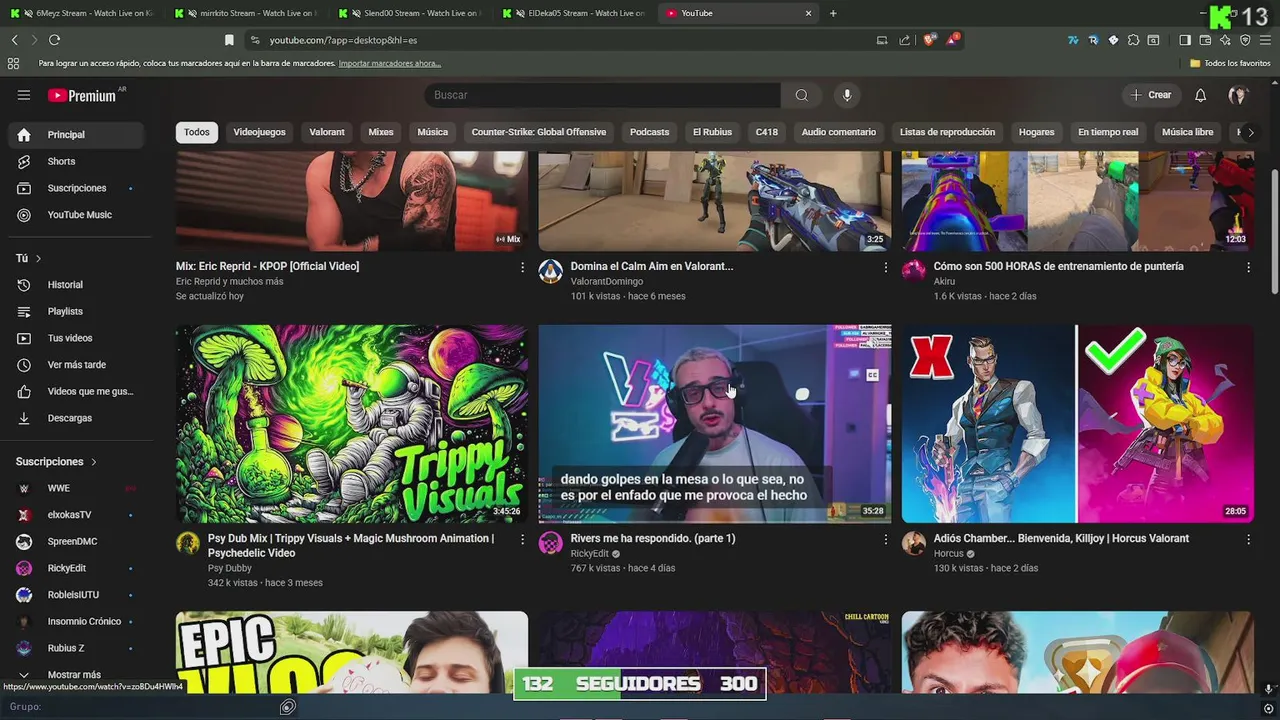Screen dimensions: 1280x720
Task: Open new browser tab
Action: (x=833, y=13)
